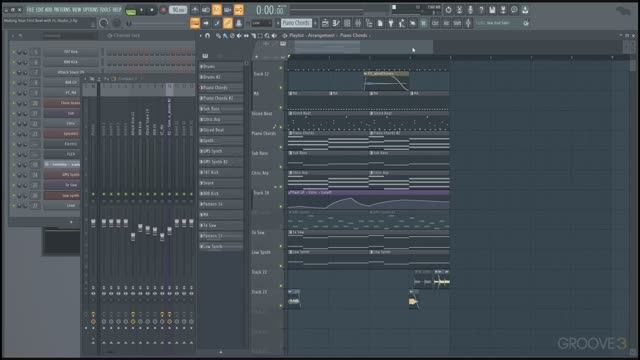Select the FAT Kick channel button
This screenshot has height=360, width=640.
pyautogui.click(x=71, y=52)
